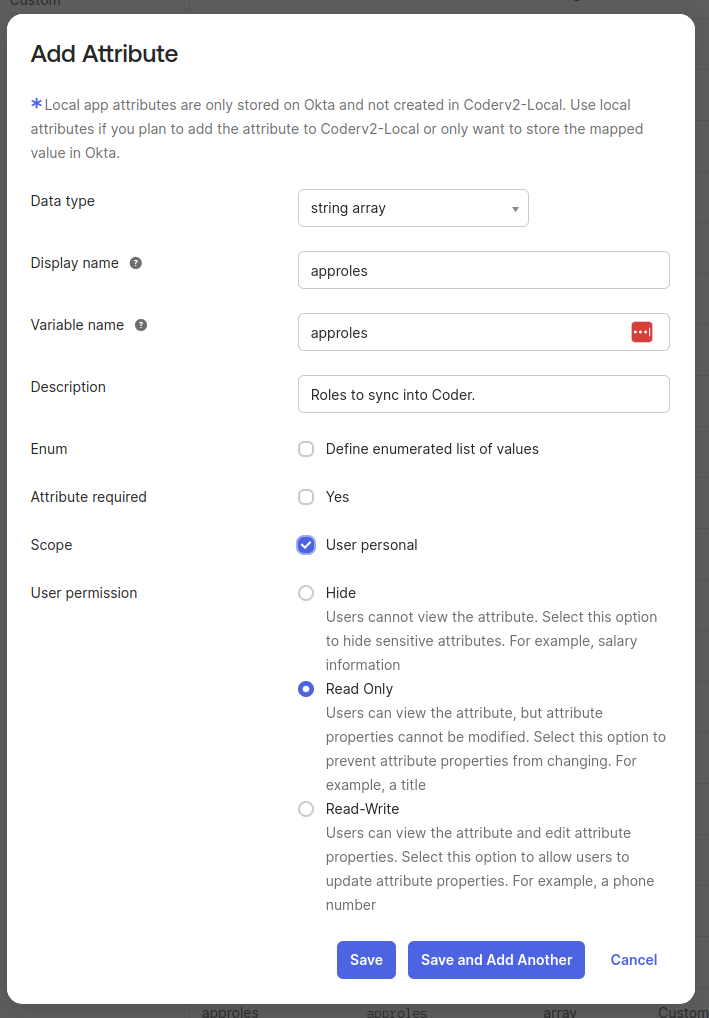Viewport: 709px width, 1018px height.
Task: Enable the Define enumerated list of values checkbox
Action: [305, 449]
